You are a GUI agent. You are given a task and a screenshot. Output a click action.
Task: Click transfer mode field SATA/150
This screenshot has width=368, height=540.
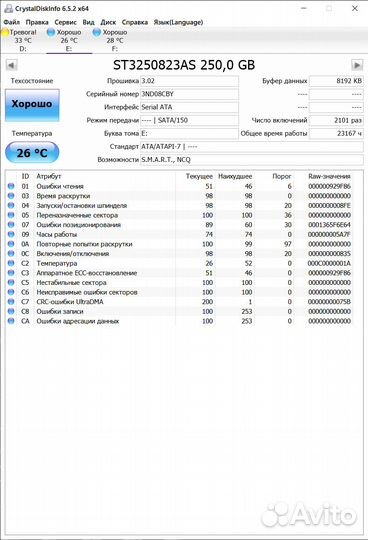pyautogui.click(x=189, y=120)
